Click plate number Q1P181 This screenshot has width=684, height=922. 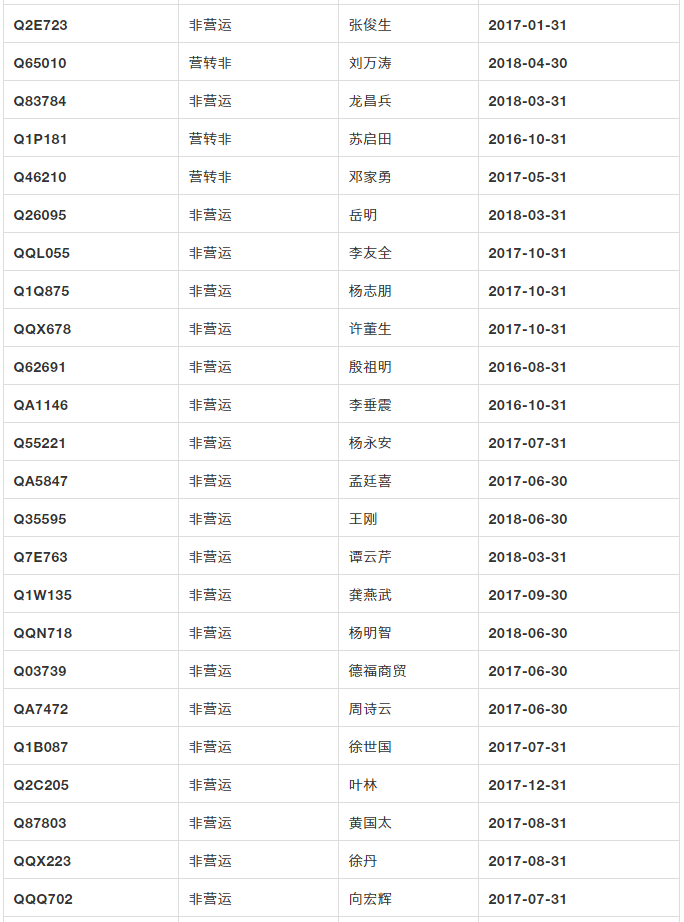click(41, 139)
